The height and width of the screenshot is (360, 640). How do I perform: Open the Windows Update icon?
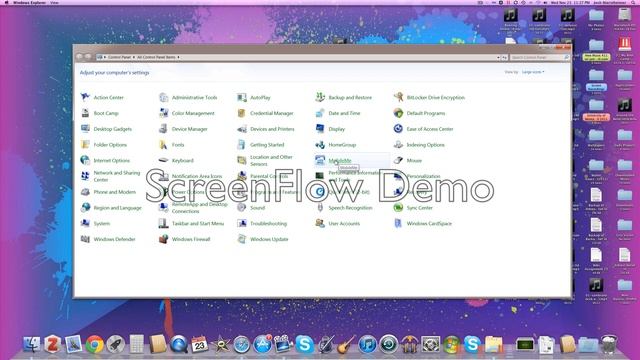242,239
